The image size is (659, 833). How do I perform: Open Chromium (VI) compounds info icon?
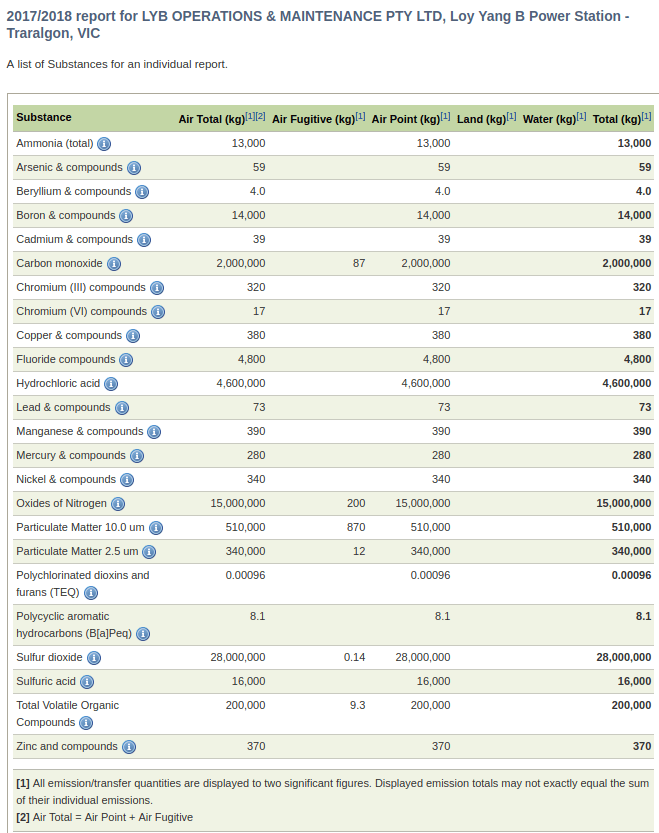point(158,312)
